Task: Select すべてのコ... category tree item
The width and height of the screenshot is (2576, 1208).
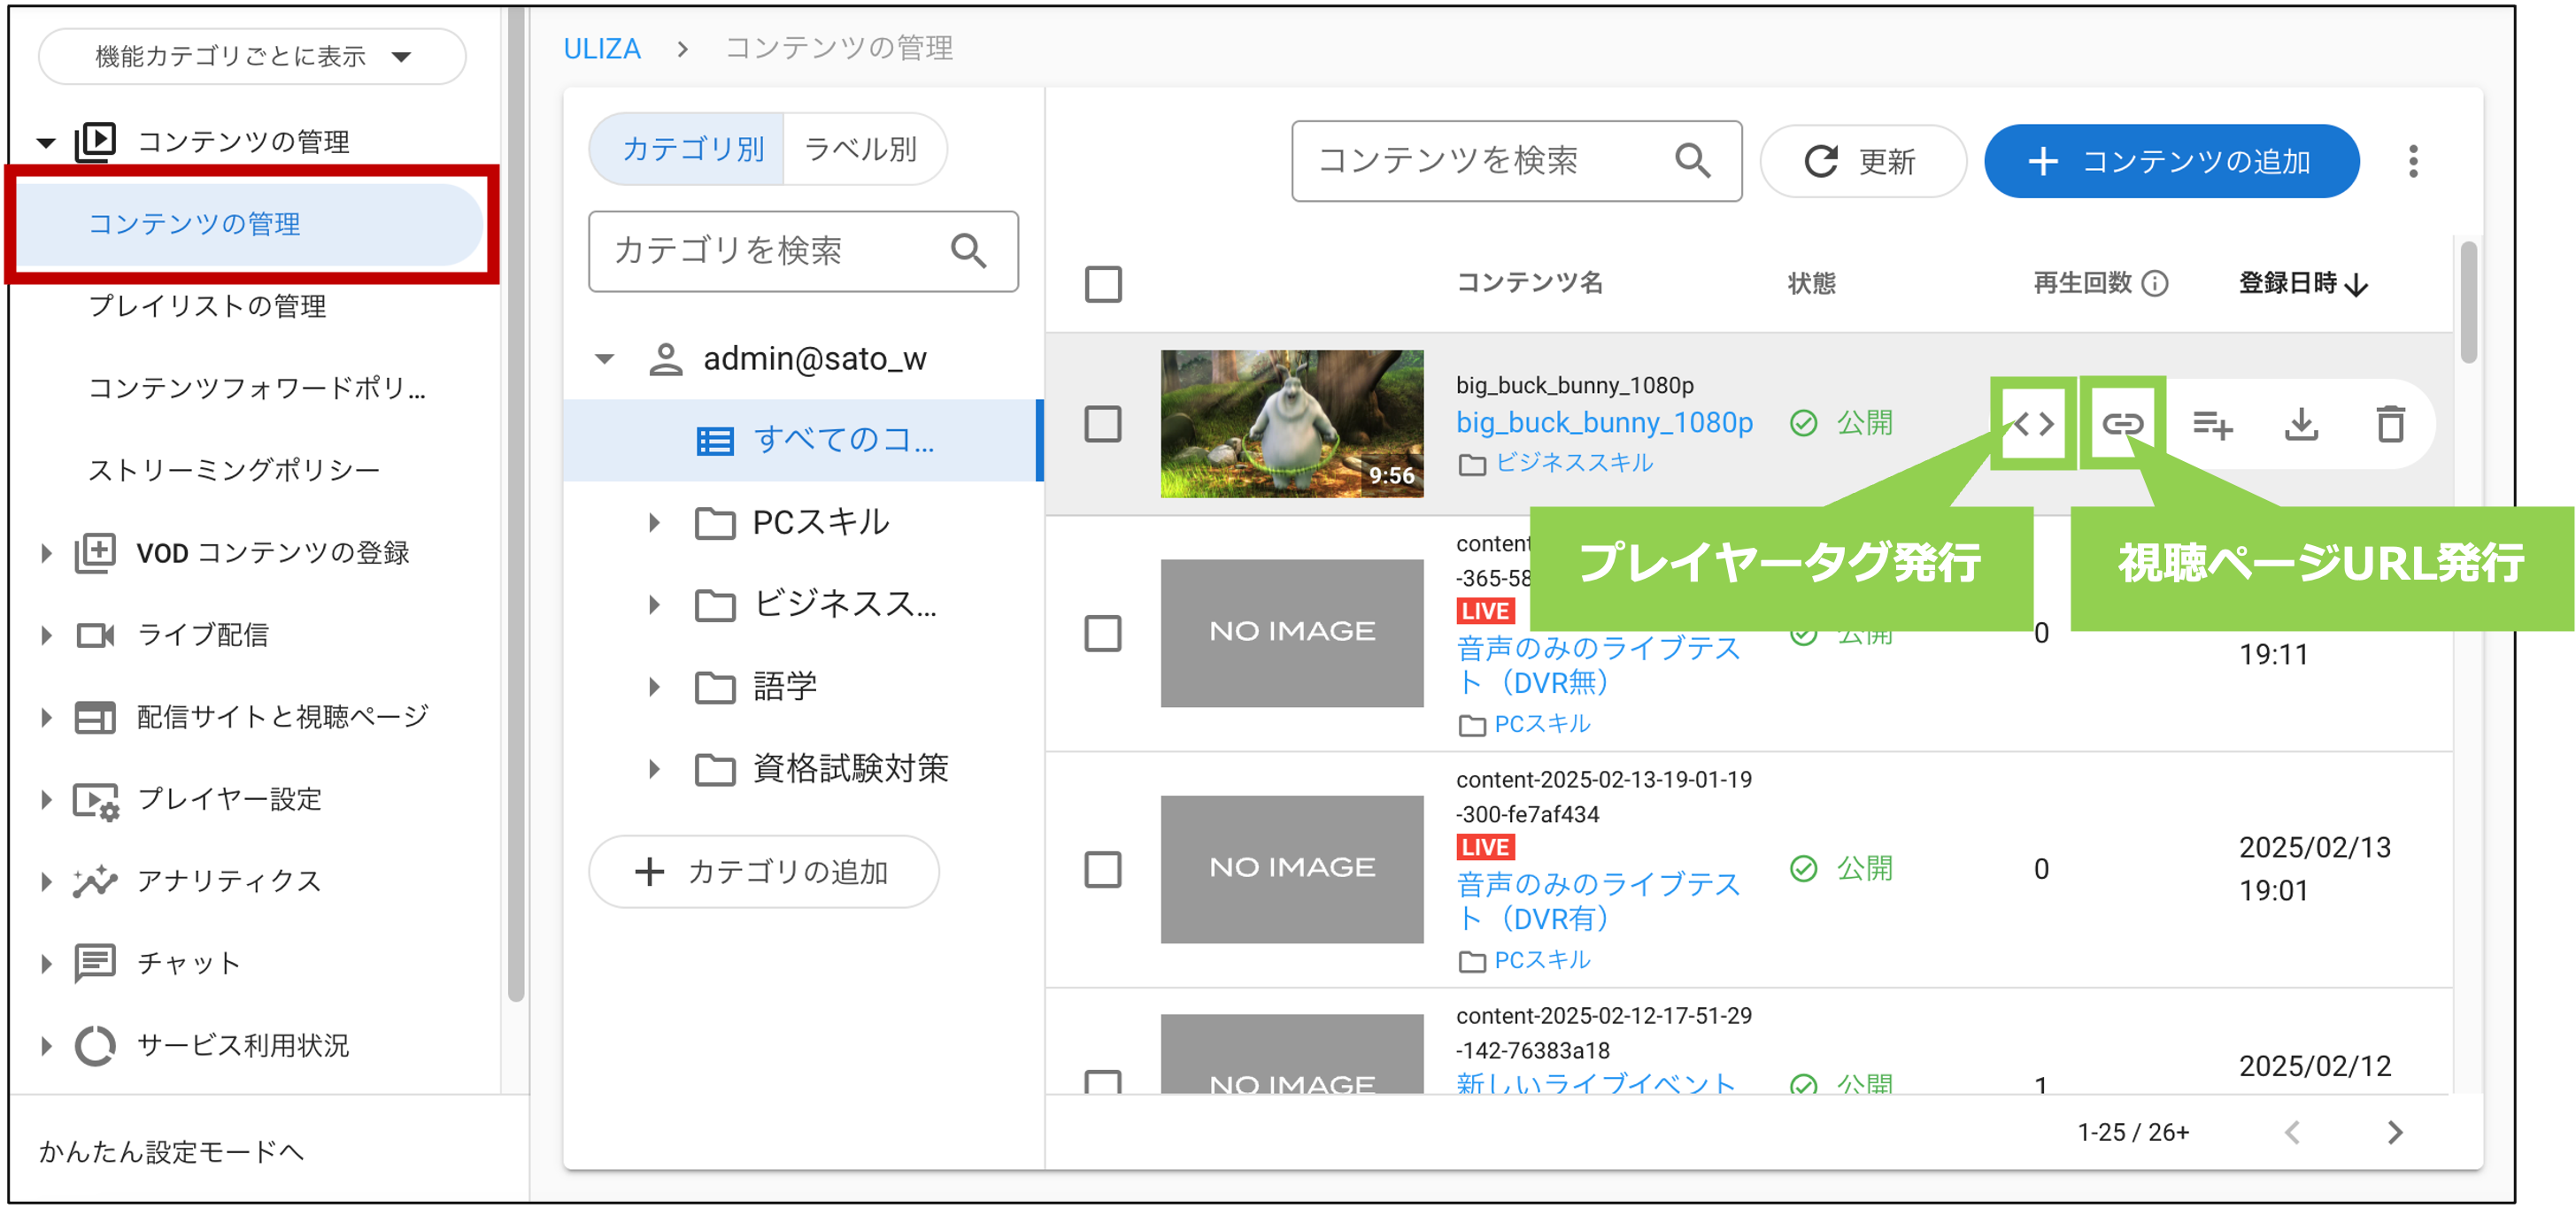Action: pyautogui.click(x=803, y=441)
